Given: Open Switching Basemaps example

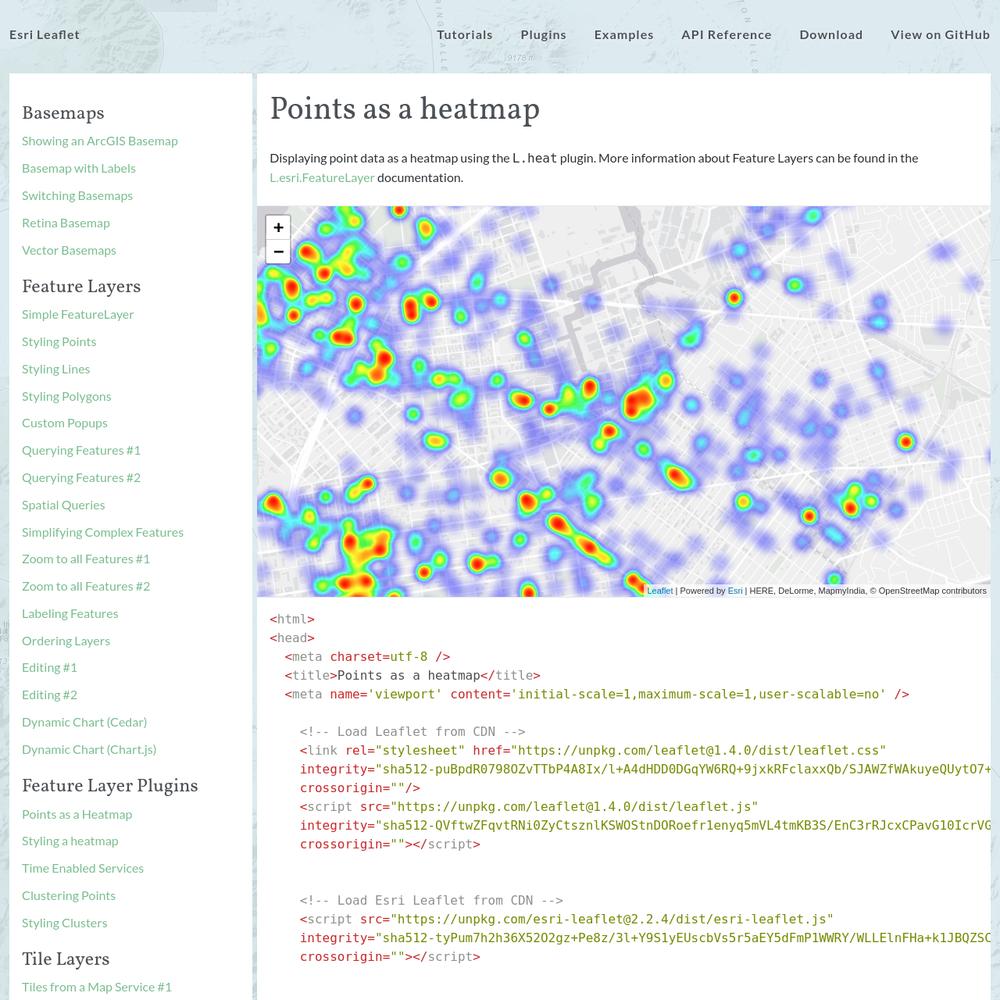Looking at the screenshot, I should coord(77,196).
